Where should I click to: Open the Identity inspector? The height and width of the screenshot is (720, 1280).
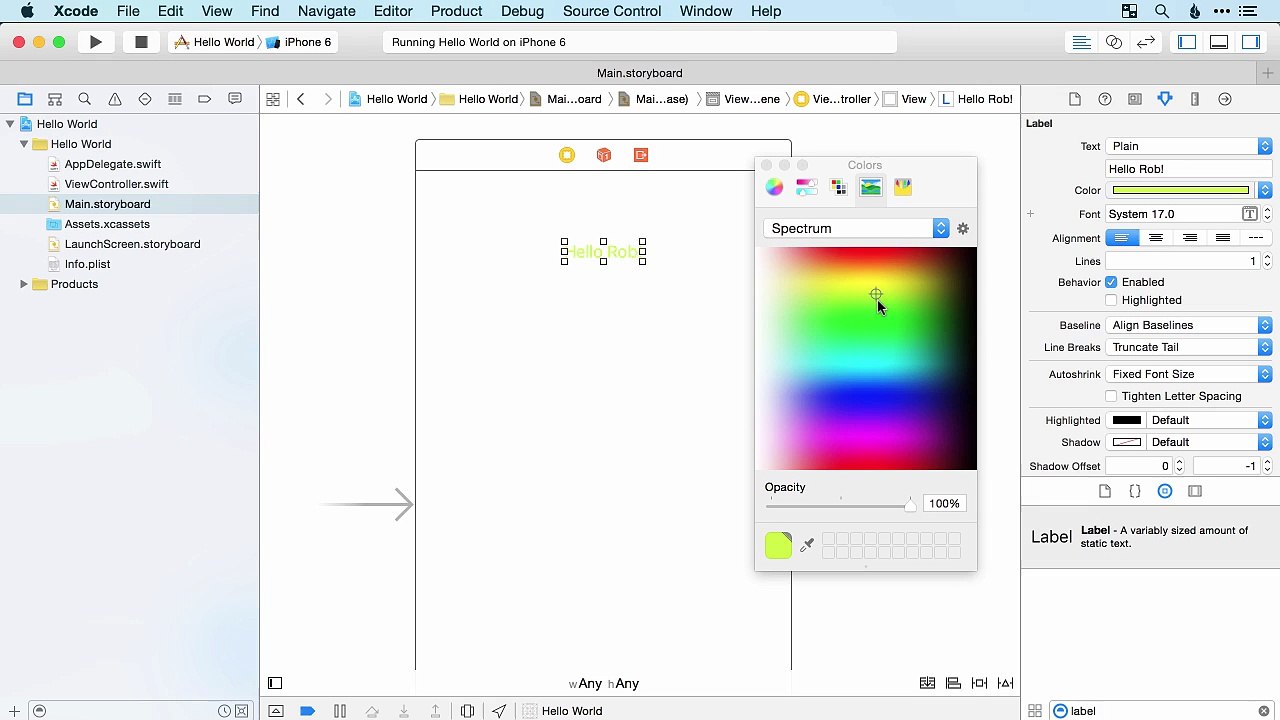tap(1135, 99)
